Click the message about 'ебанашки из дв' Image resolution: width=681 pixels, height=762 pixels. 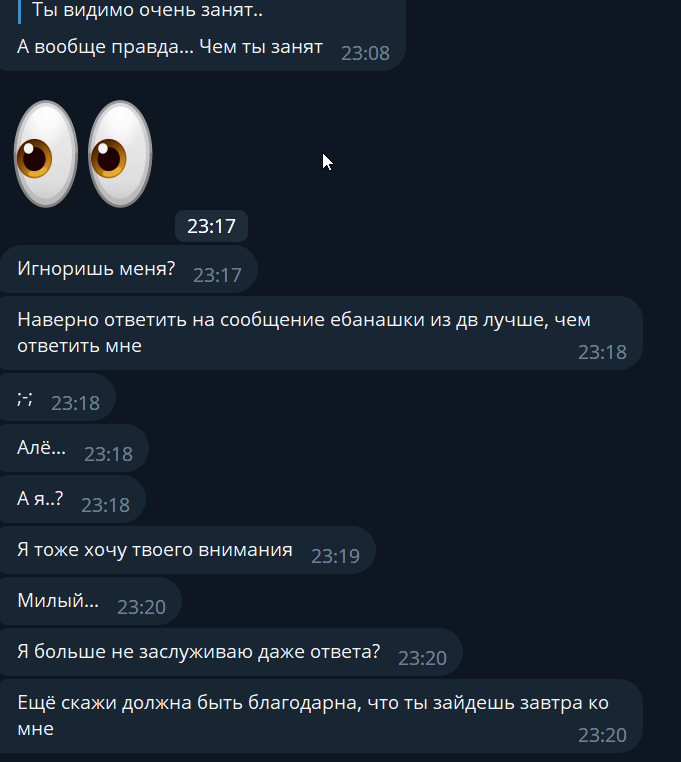321,333
